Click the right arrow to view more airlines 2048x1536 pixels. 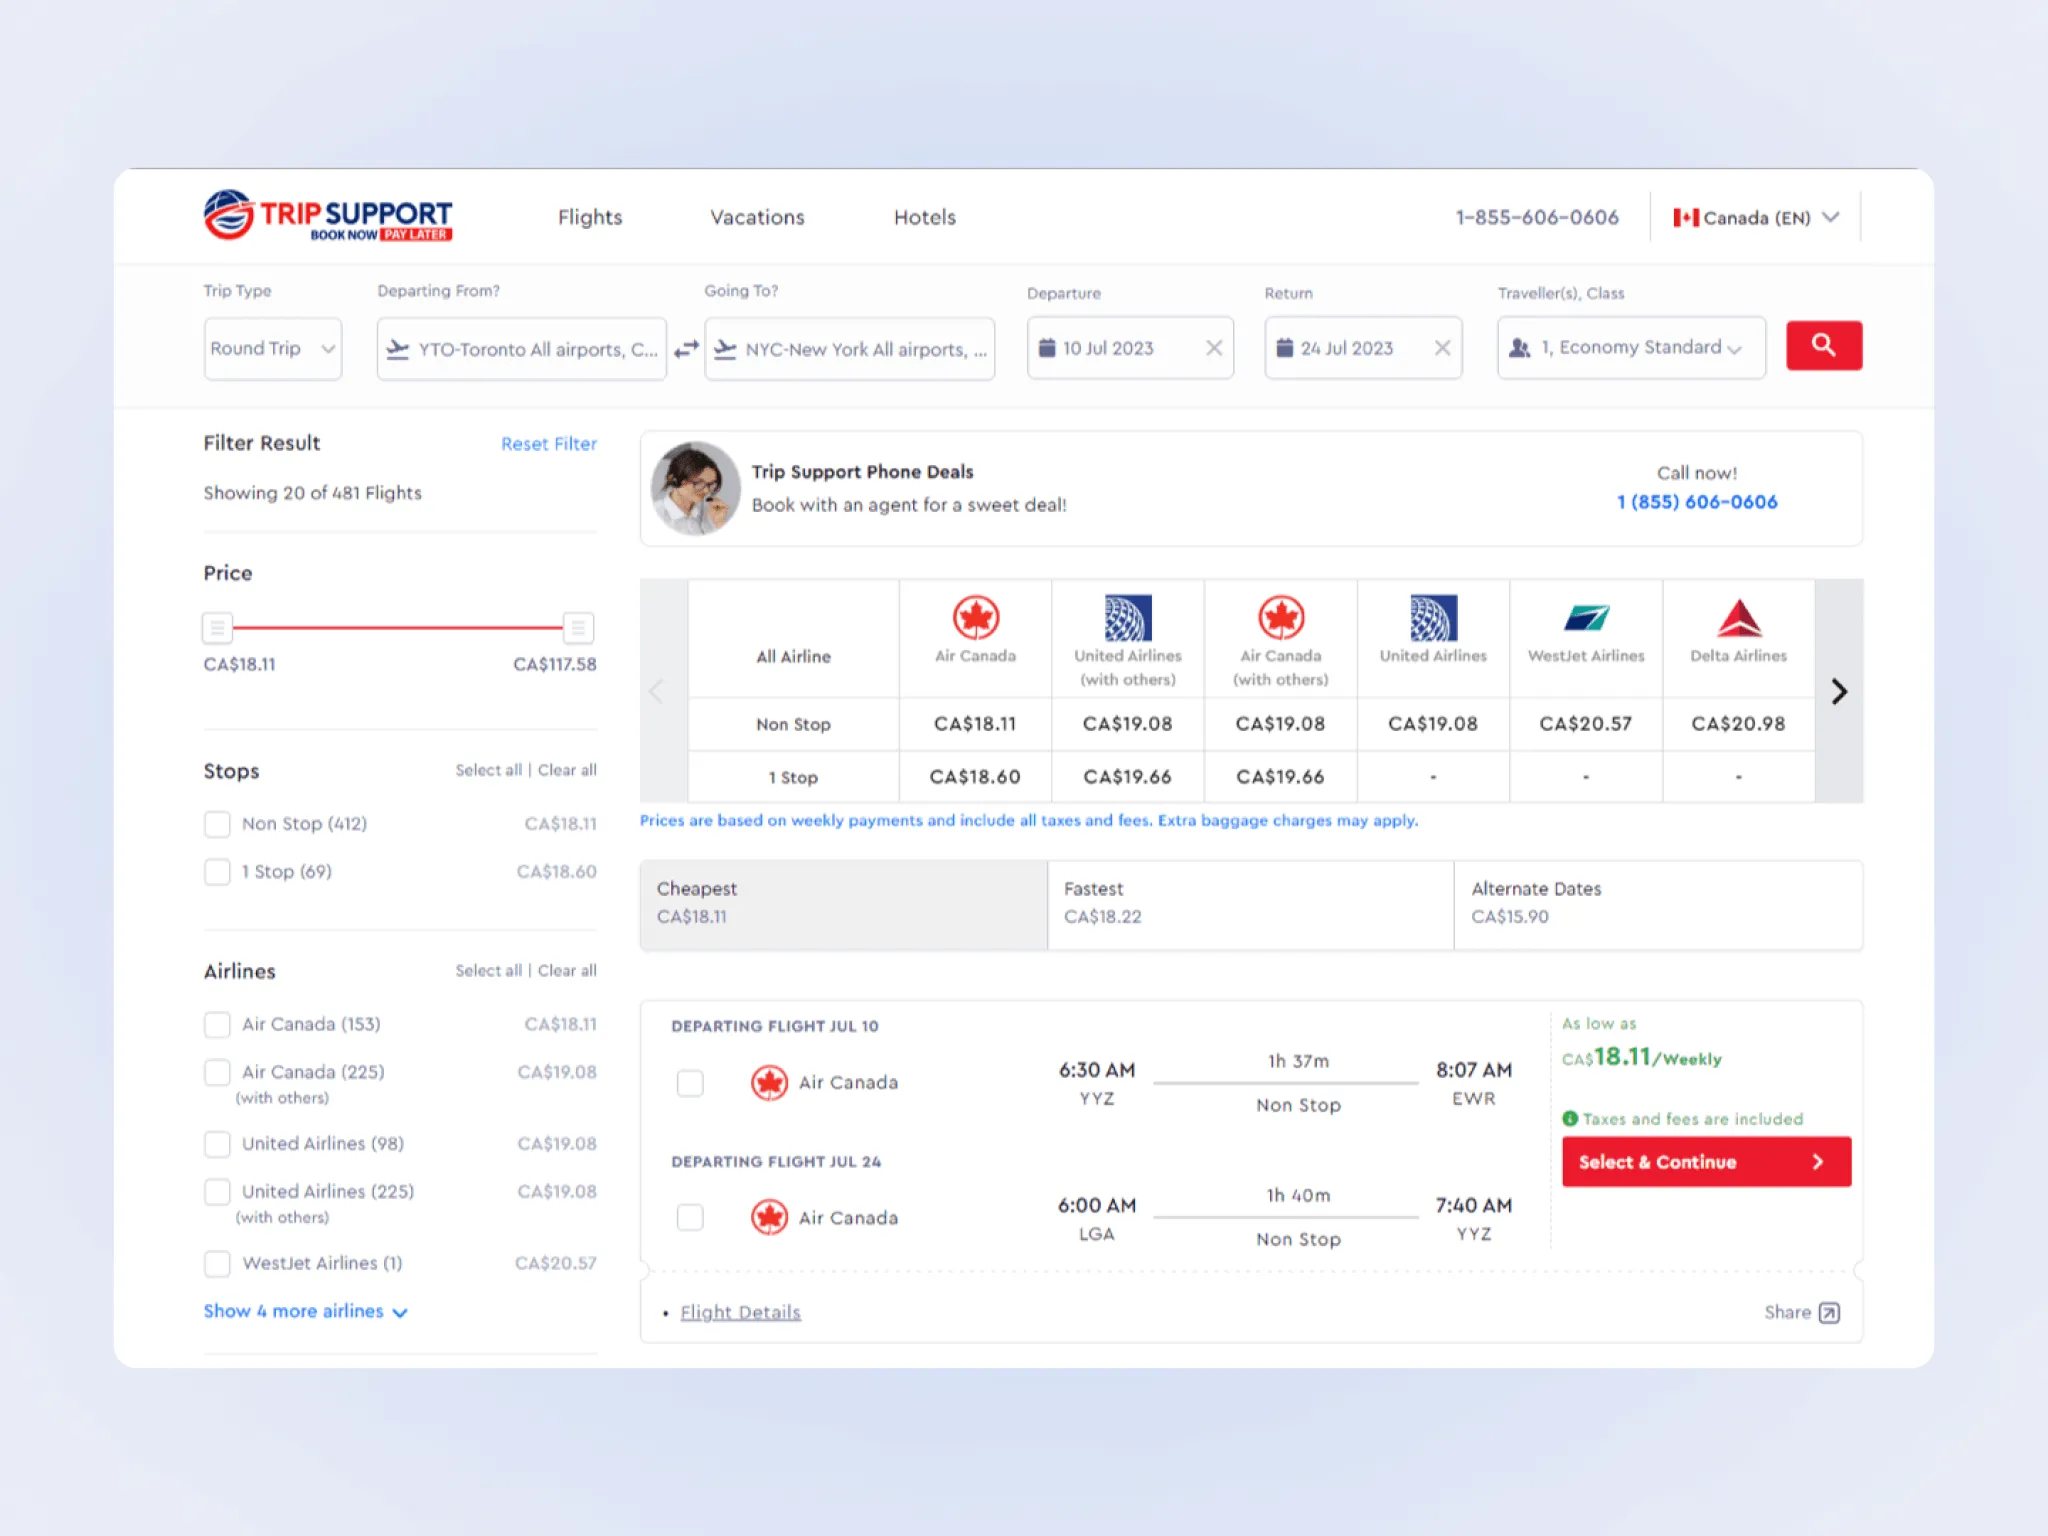coord(1838,691)
